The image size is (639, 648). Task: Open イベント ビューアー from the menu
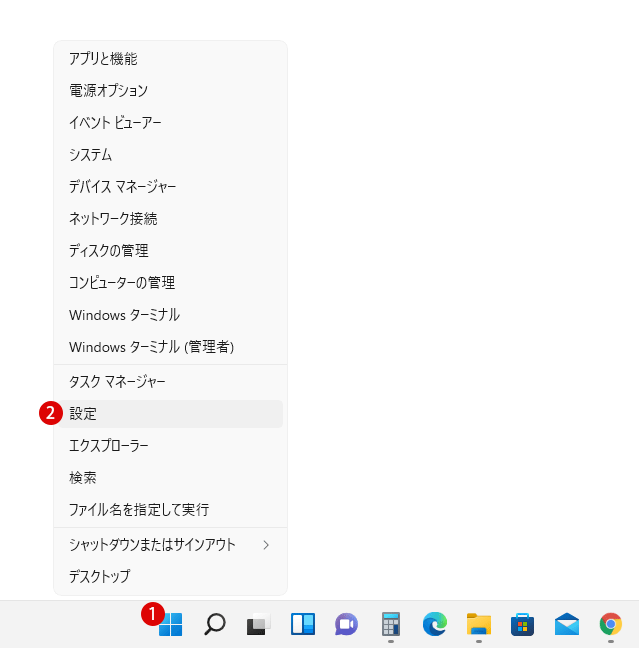(x=170, y=123)
